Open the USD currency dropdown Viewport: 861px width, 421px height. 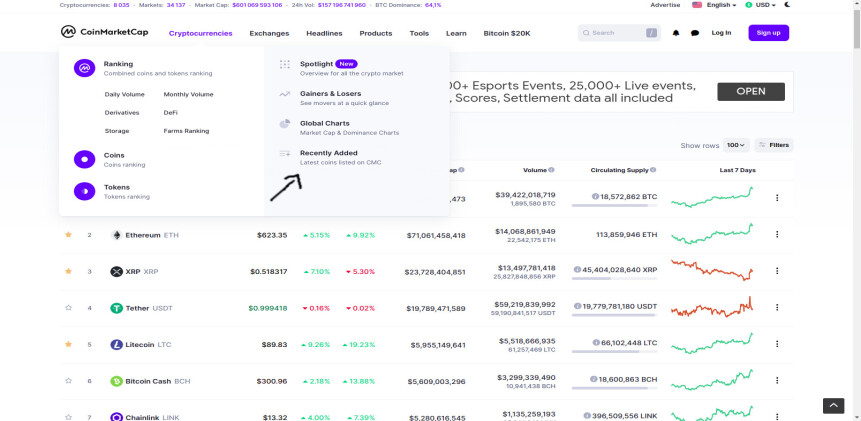761,5
